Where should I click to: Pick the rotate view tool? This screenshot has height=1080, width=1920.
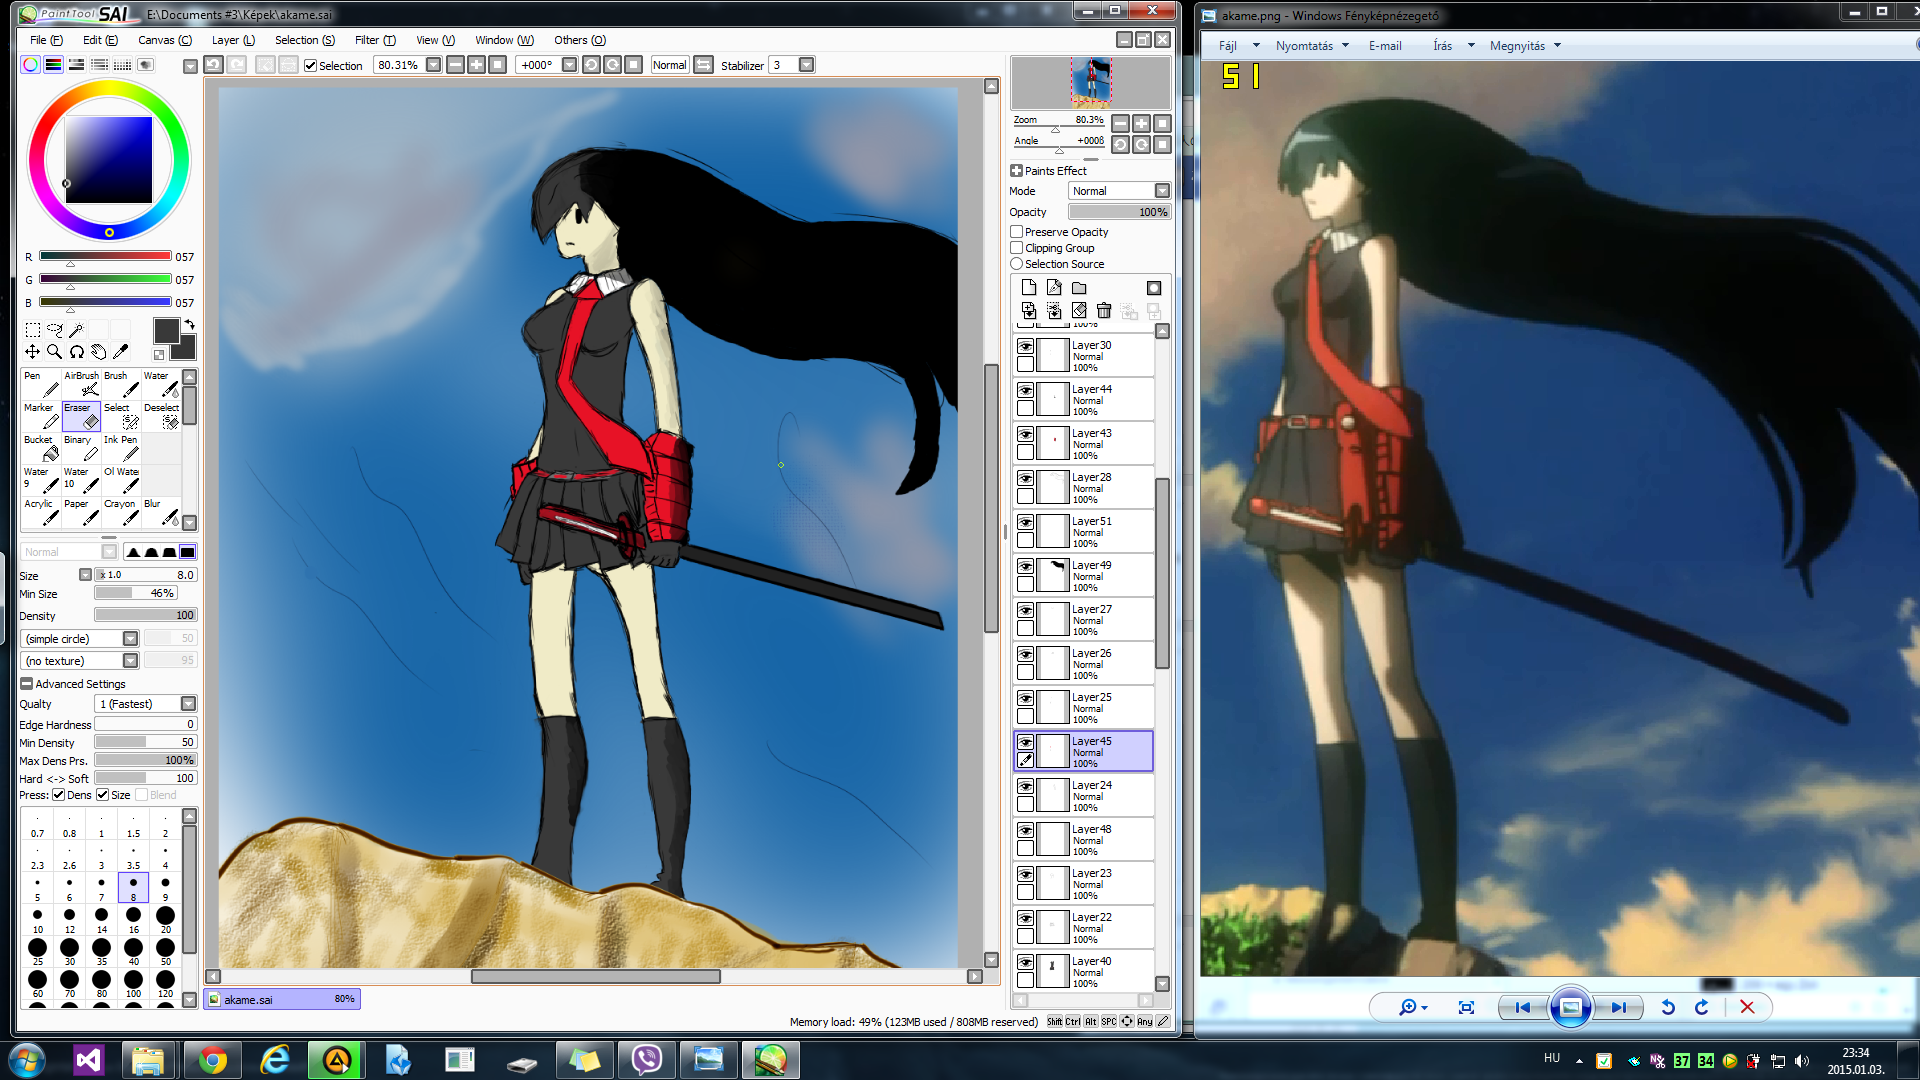[76, 352]
